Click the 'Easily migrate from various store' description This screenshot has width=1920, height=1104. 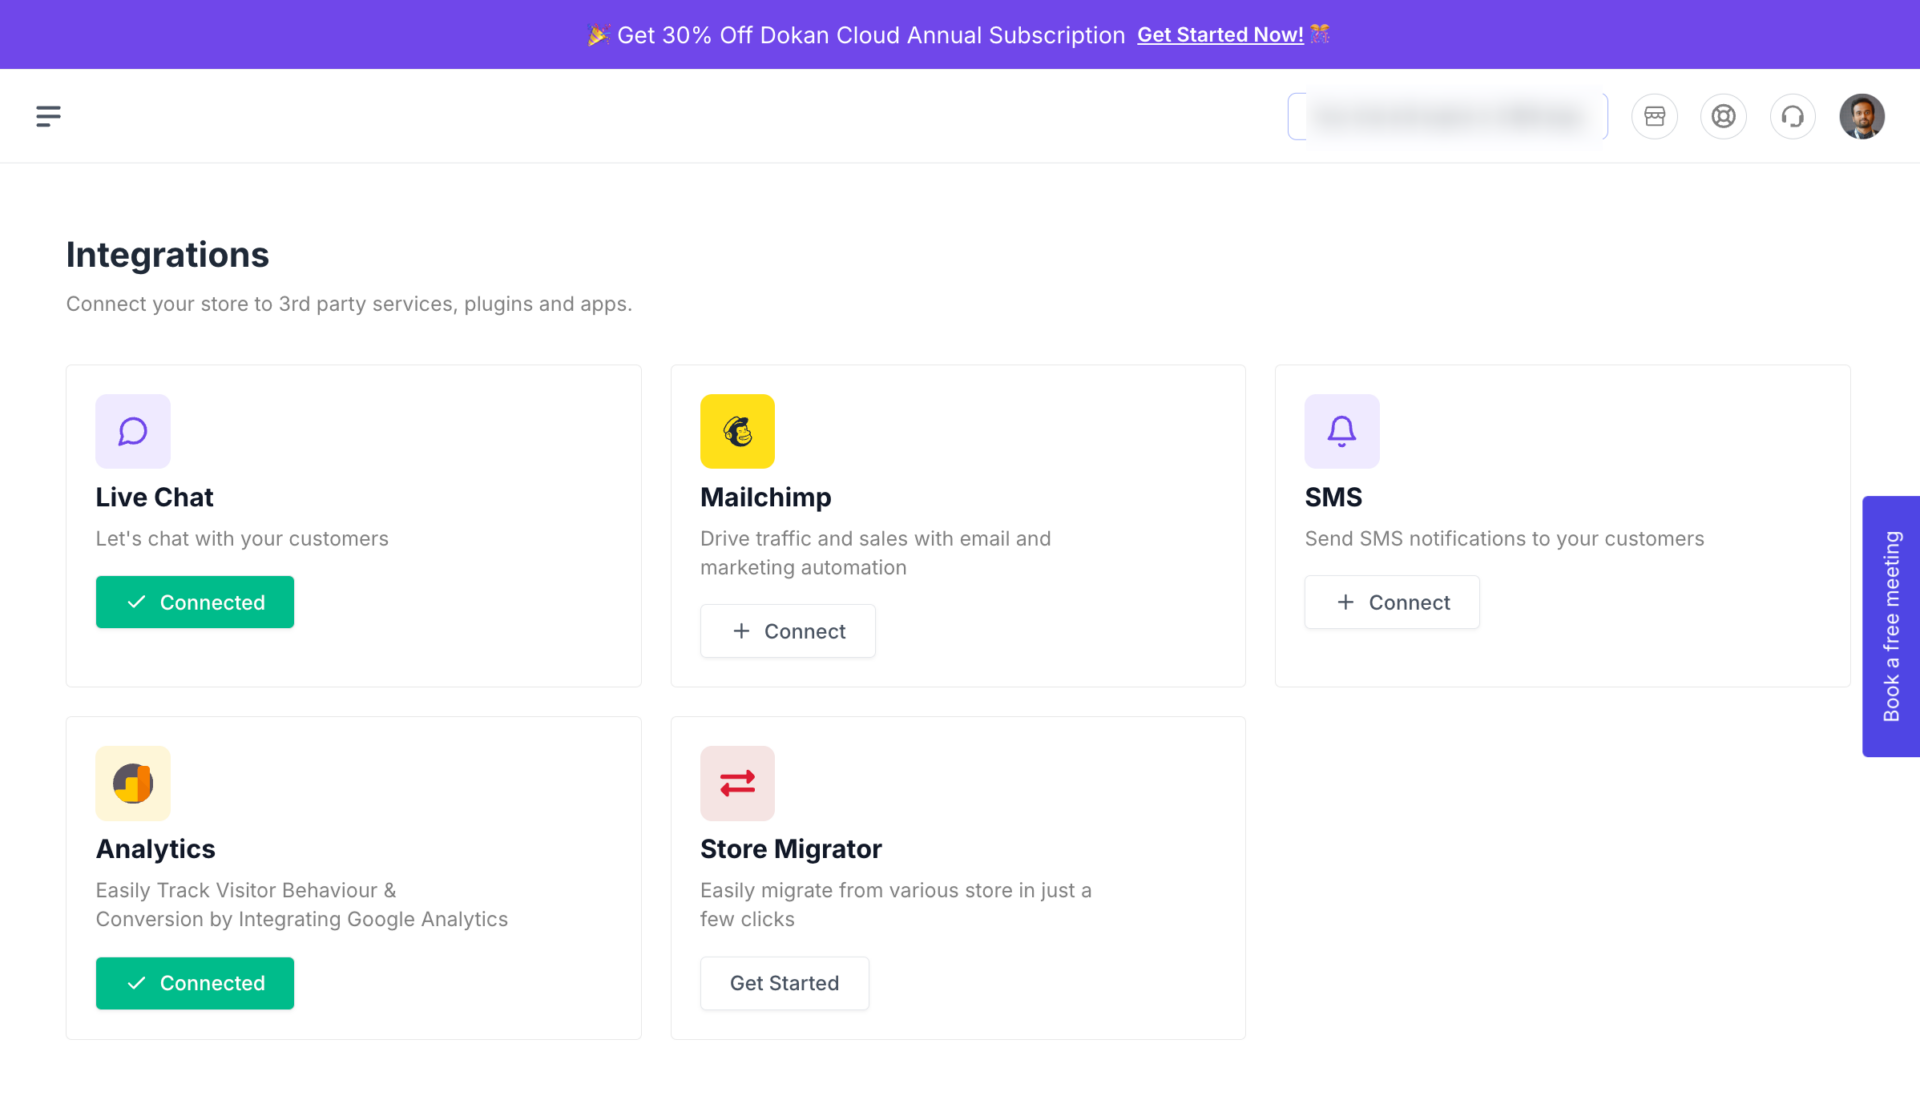(895, 905)
